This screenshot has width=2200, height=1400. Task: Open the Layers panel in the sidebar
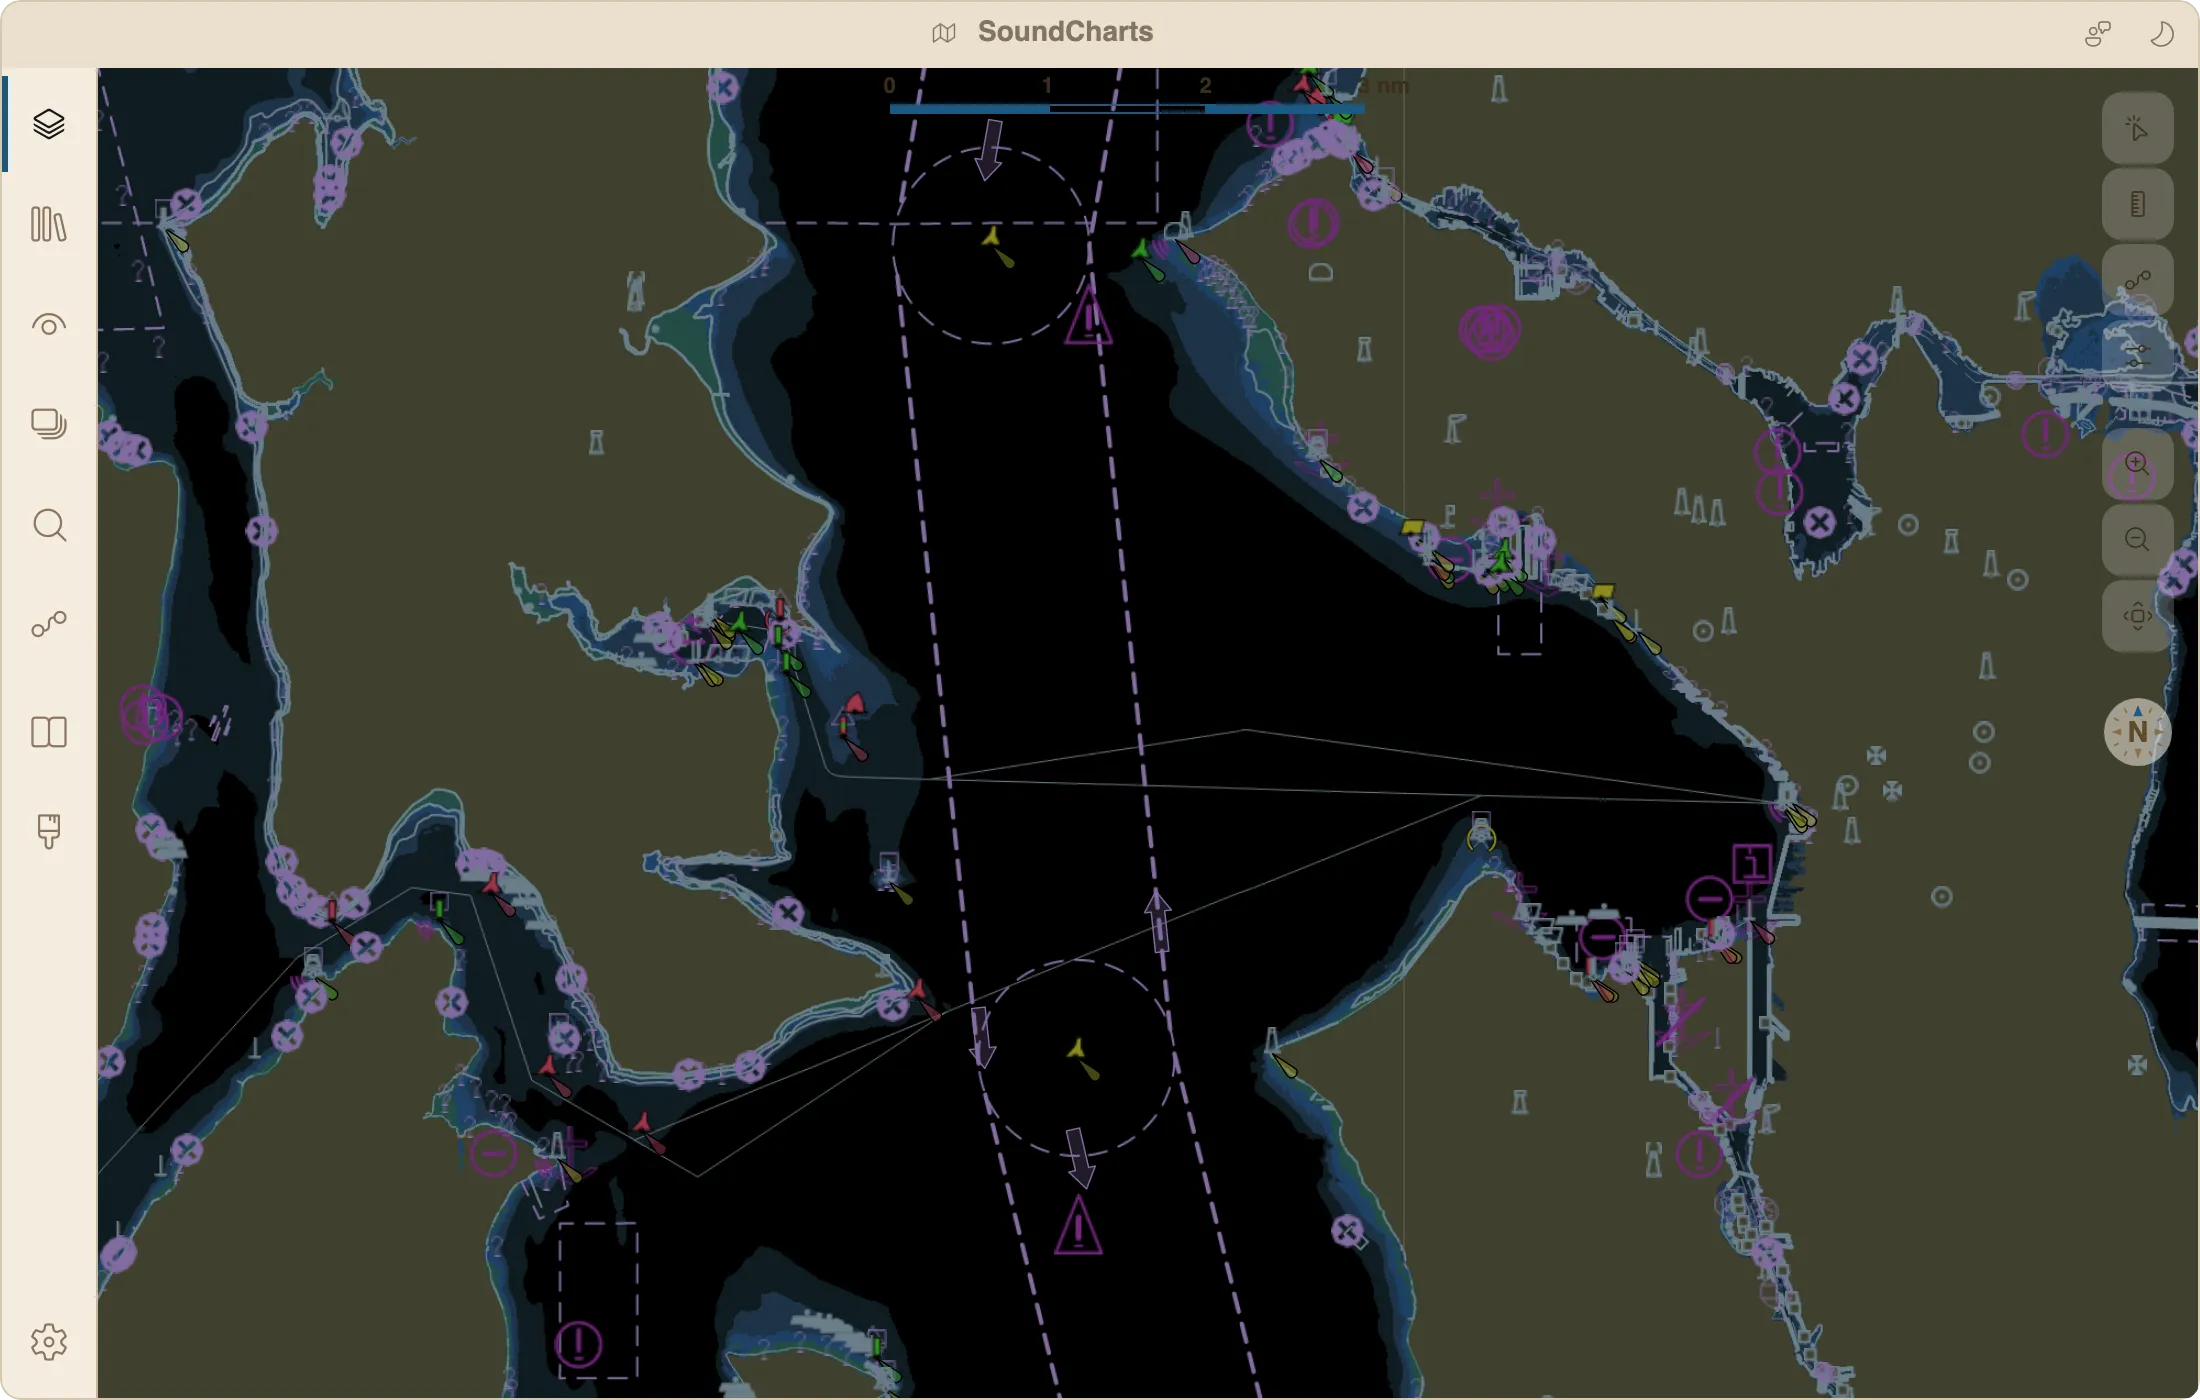point(49,124)
